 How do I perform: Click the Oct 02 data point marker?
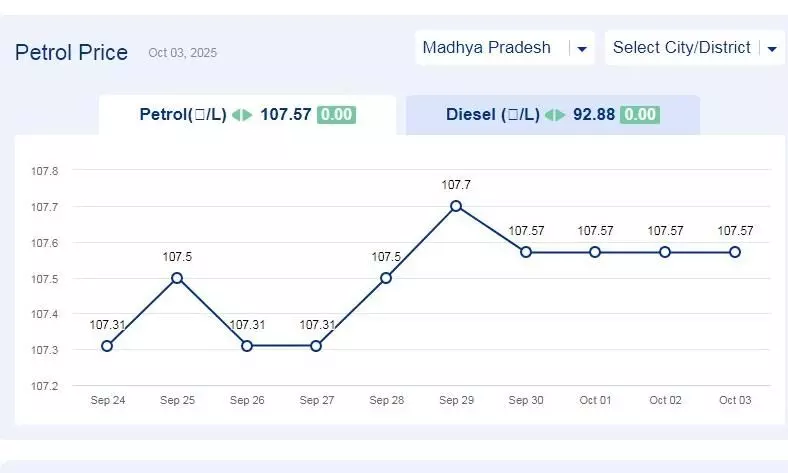[x=665, y=252]
